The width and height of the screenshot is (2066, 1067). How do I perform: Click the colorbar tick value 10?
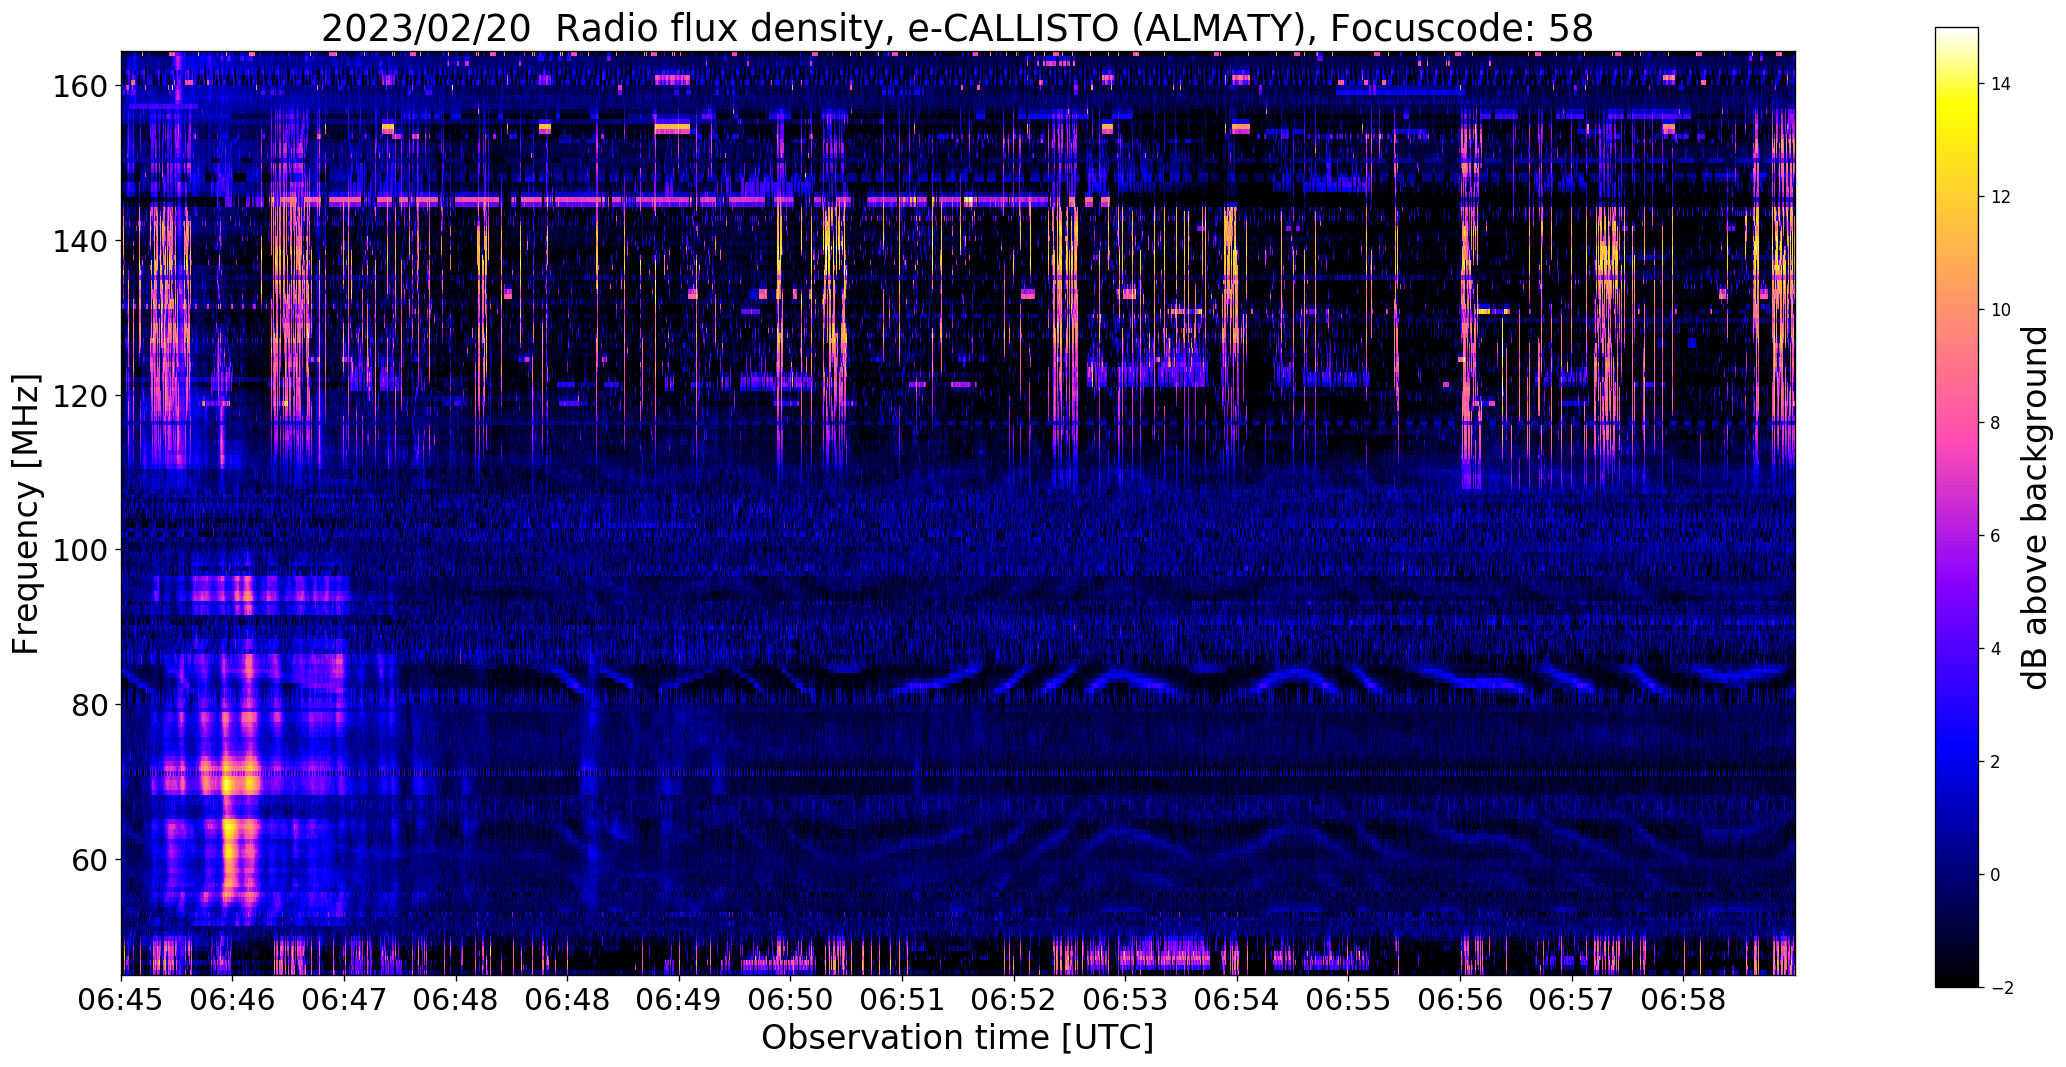2001,310
